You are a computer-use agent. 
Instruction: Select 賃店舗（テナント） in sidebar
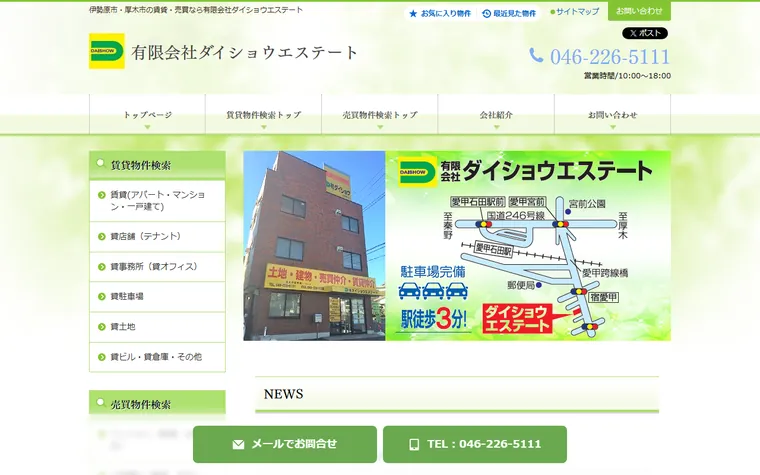[x=158, y=237]
